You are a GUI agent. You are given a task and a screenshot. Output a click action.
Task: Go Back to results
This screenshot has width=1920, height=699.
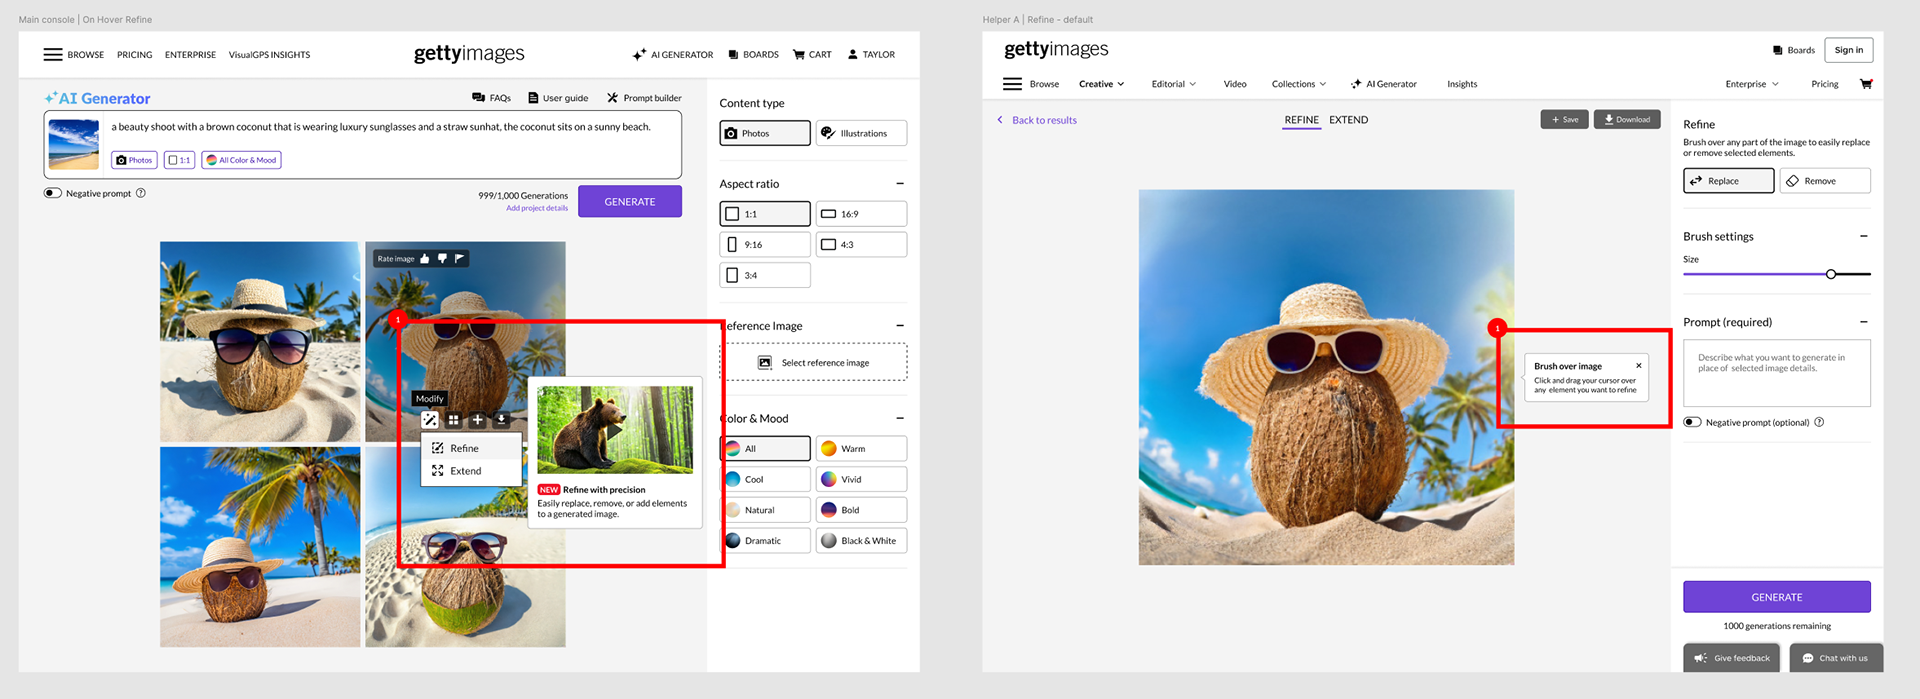[1037, 120]
